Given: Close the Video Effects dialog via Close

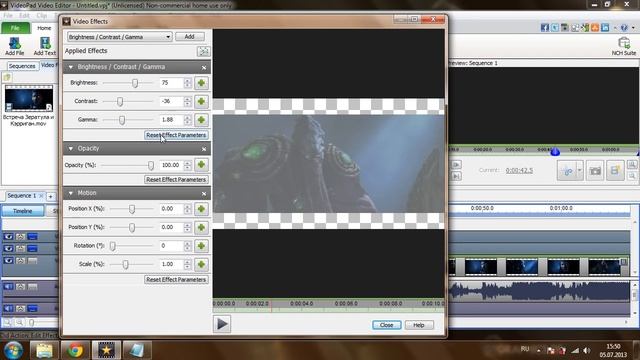Looking at the screenshot, I should coord(387,325).
